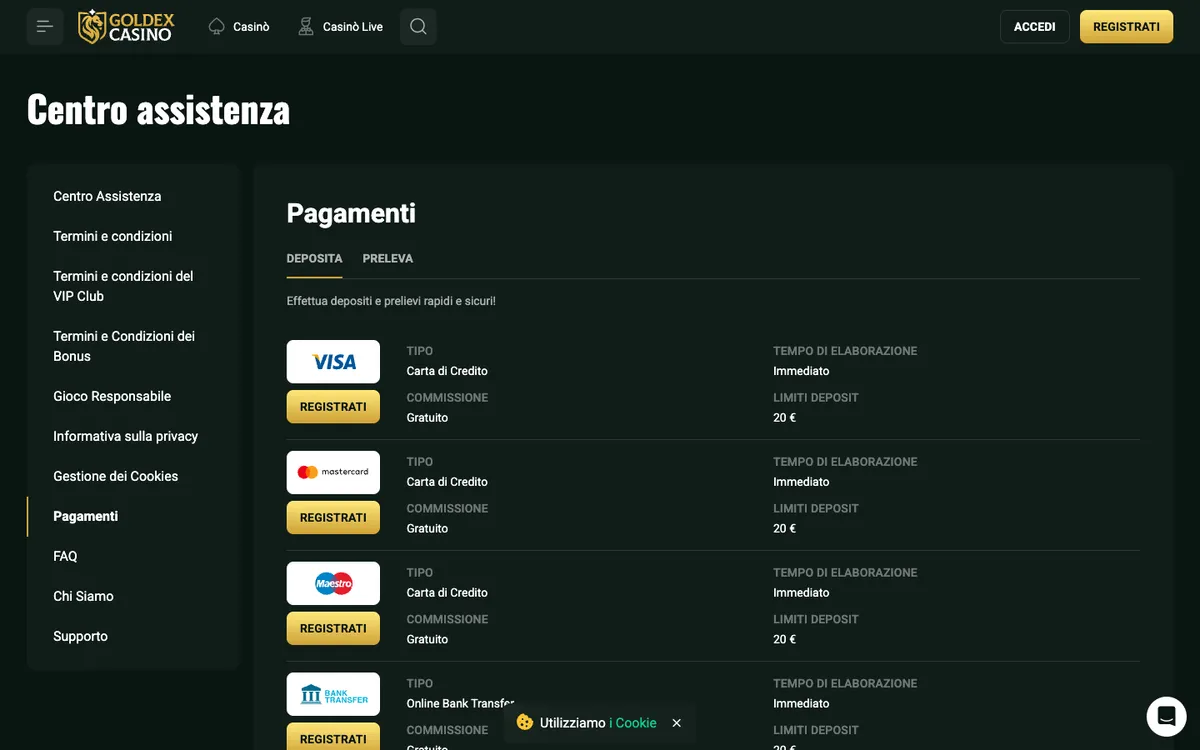Viewport: 1200px width, 750px height.
Task: Open Casinò in top navigation
Action: click(x=251, y=27)
